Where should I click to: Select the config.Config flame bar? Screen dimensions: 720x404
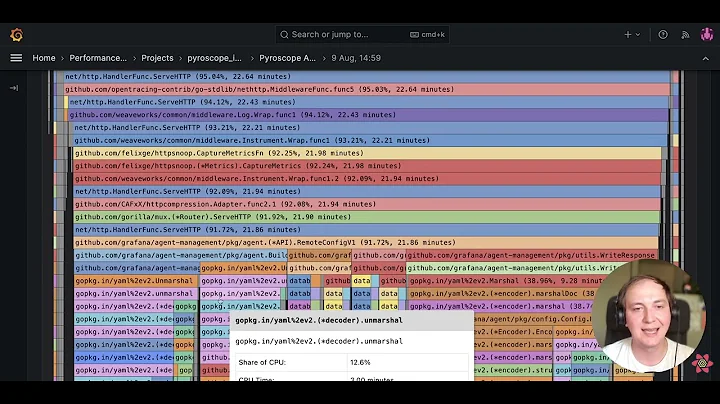533,319
